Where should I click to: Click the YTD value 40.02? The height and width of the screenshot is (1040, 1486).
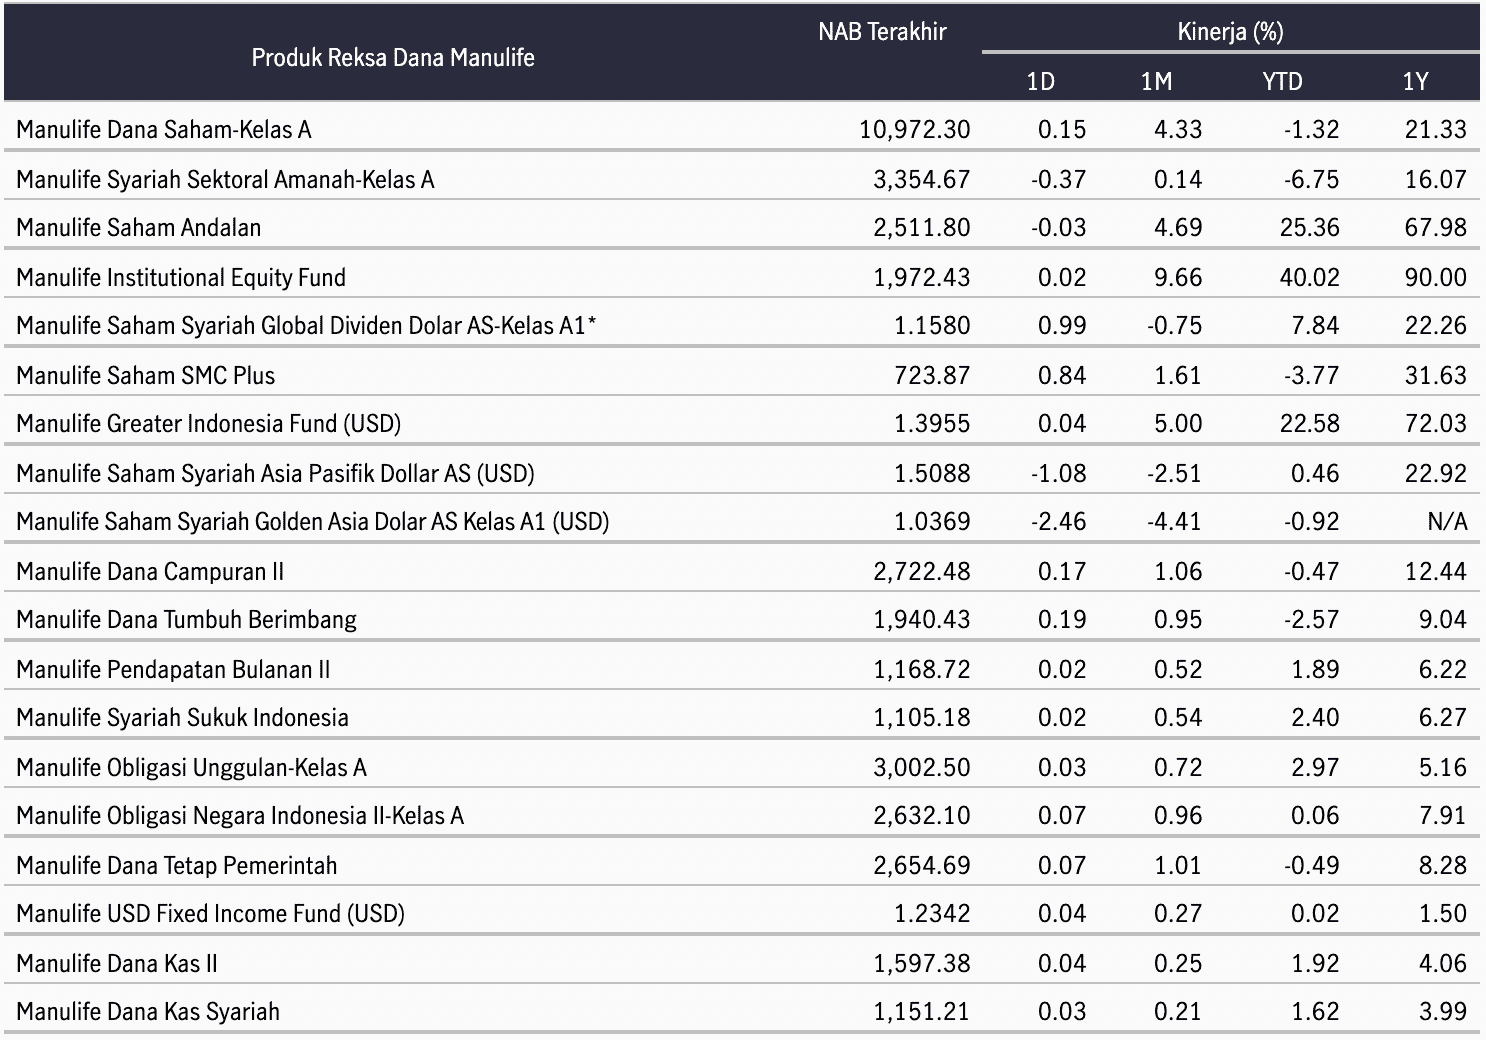pos(1310,277)
